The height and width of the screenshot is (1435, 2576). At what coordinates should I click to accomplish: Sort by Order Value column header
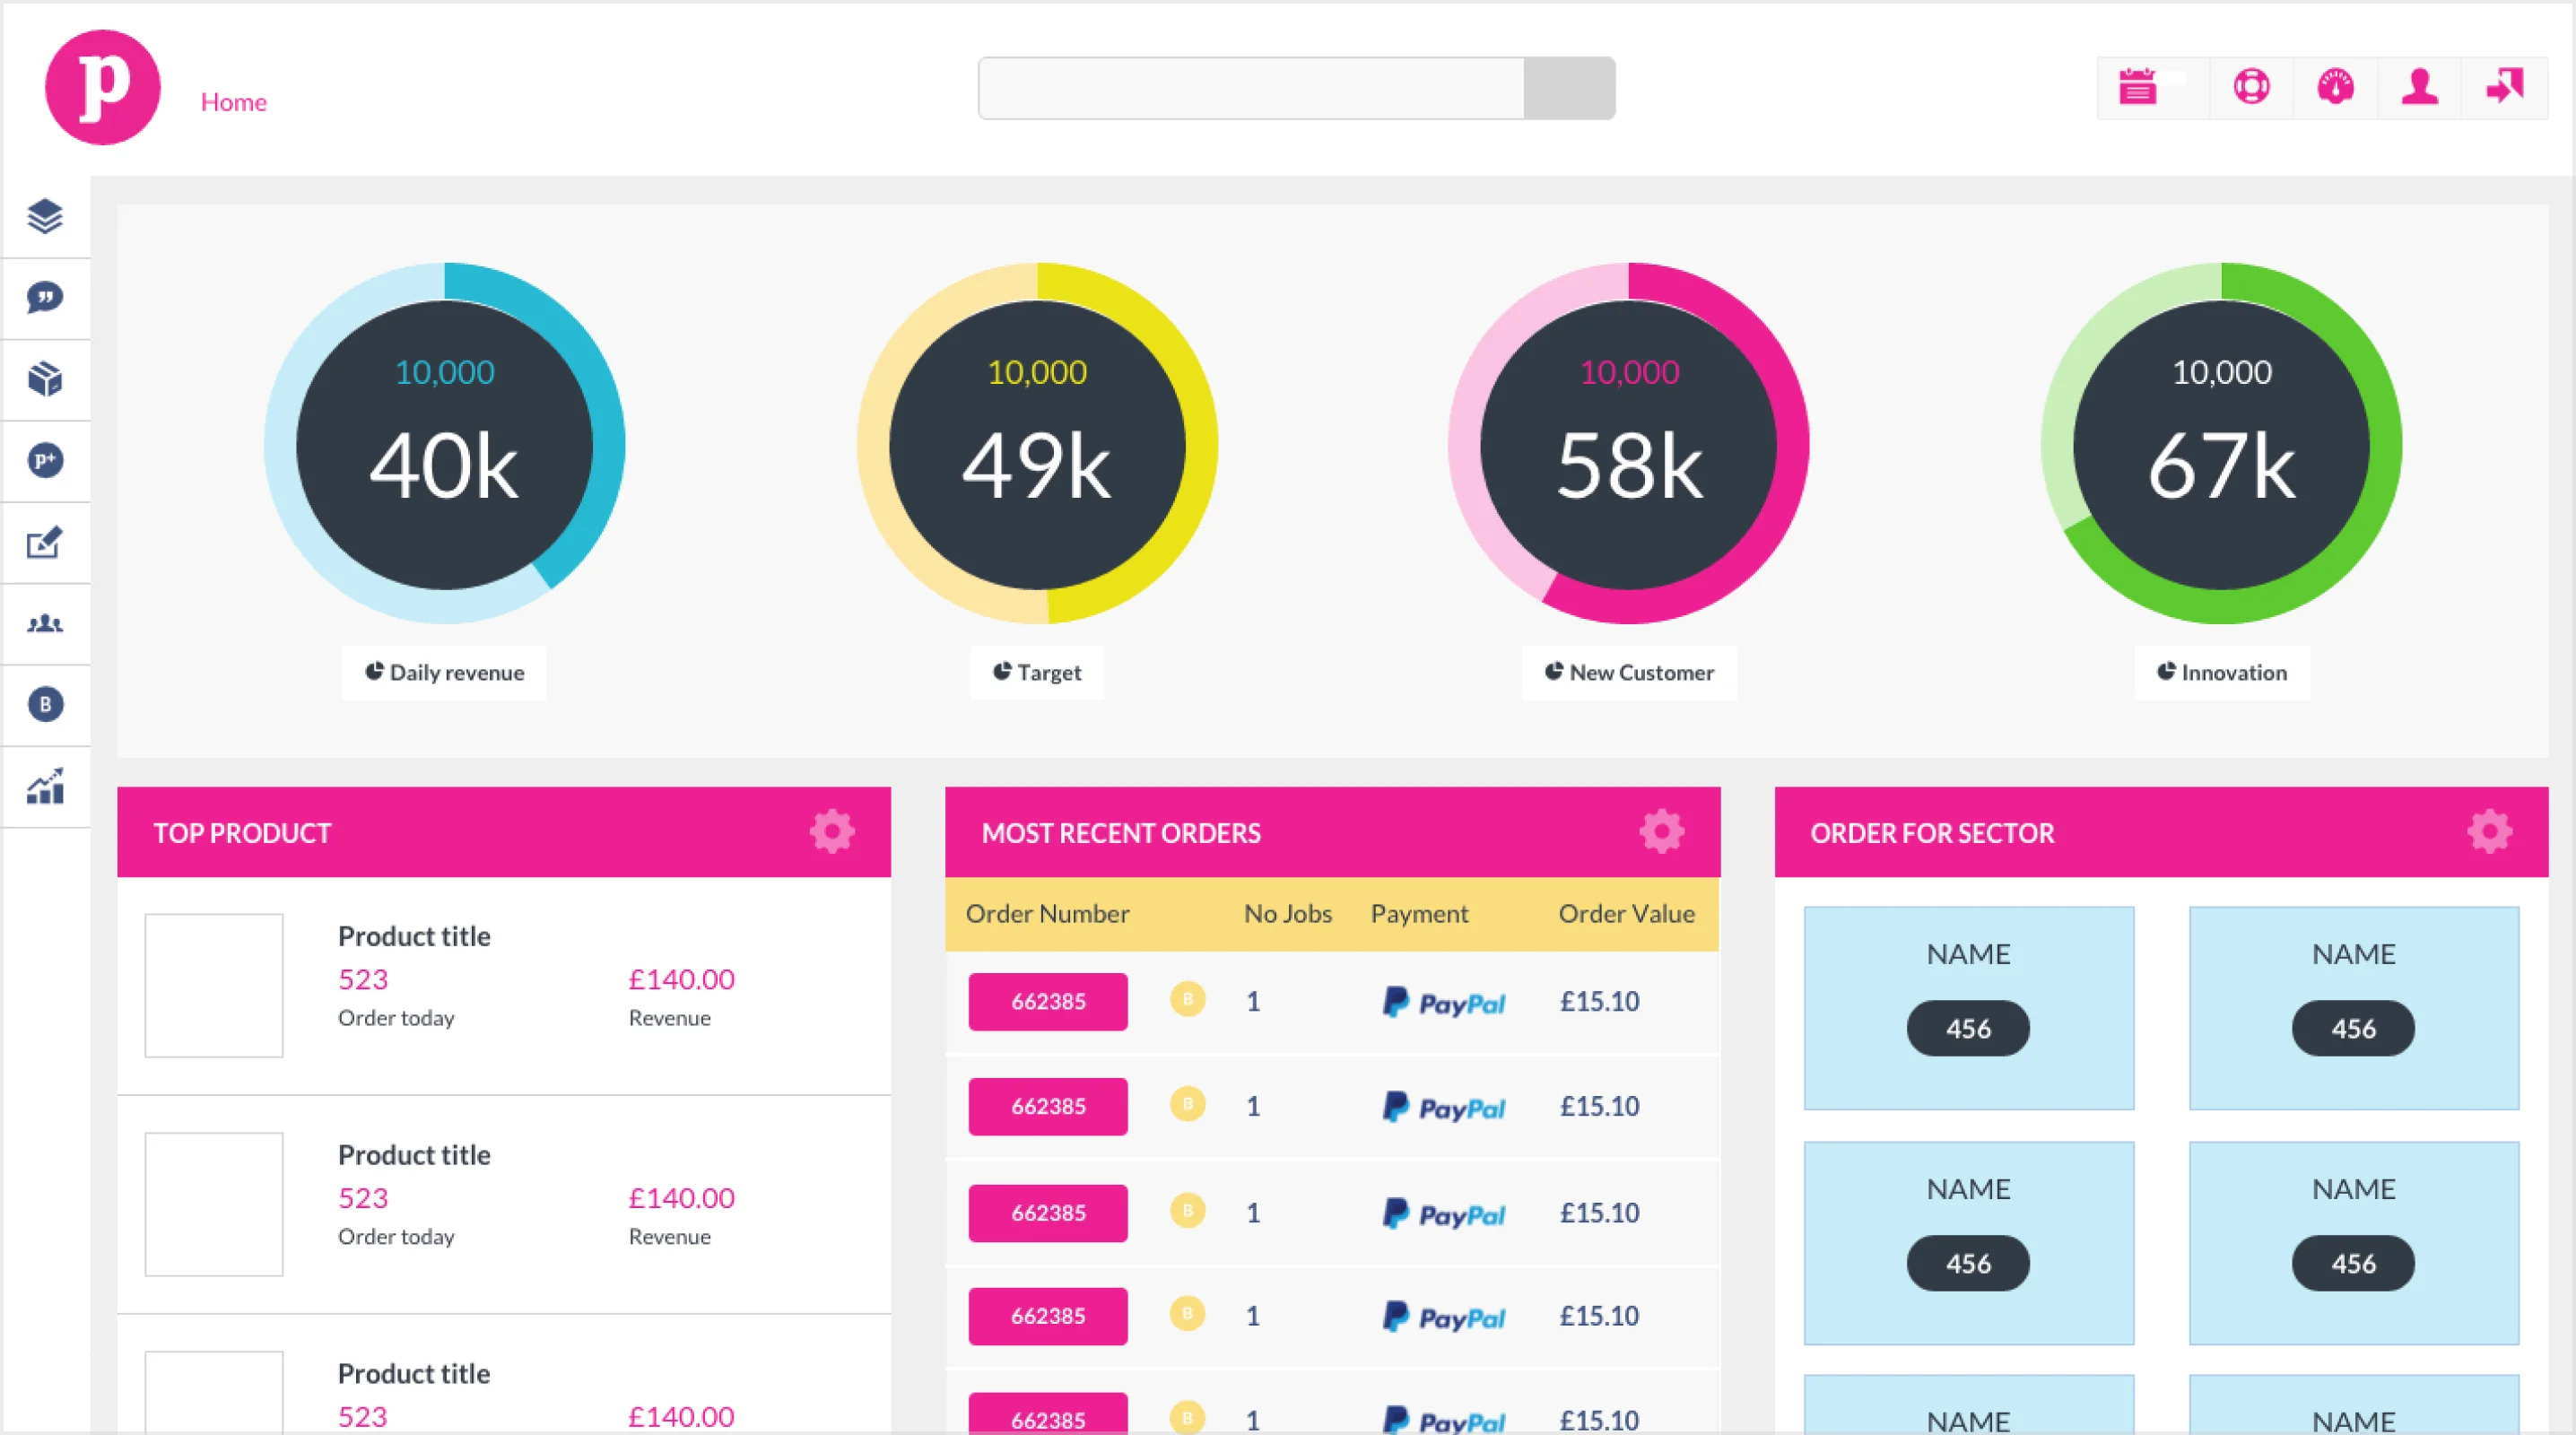(x=1626, y=914)
